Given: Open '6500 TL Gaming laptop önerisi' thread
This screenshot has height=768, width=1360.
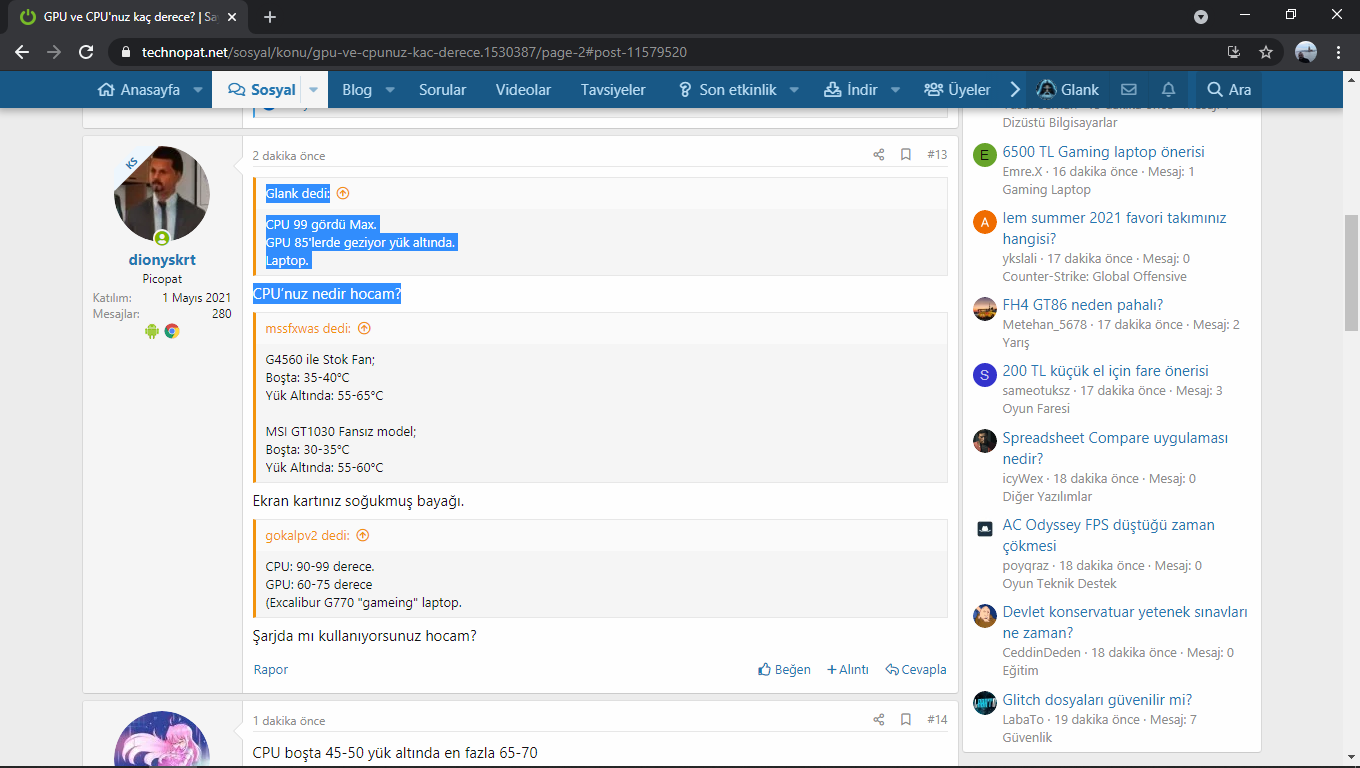Looking at the screenshot, I should point(1104,152).
